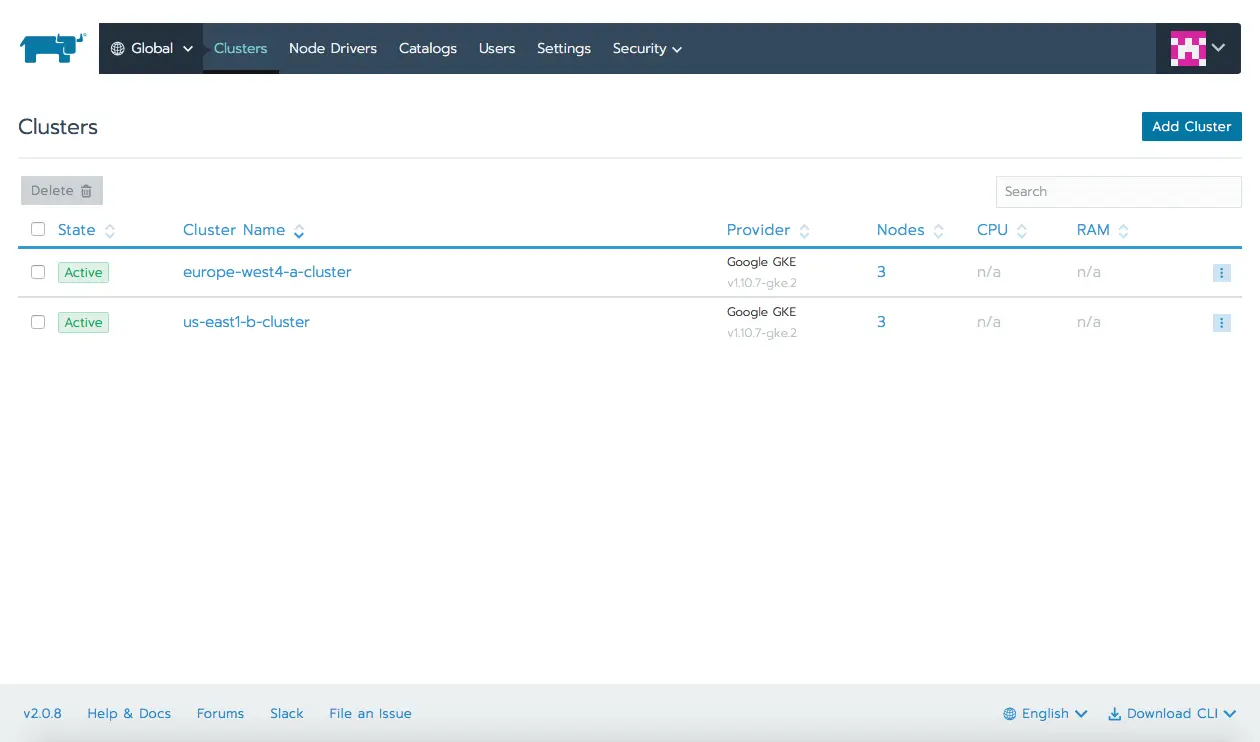Click Active badge of us-east1-b-cluster
This screenshot has width=1260, height=742.
point(83,322)
